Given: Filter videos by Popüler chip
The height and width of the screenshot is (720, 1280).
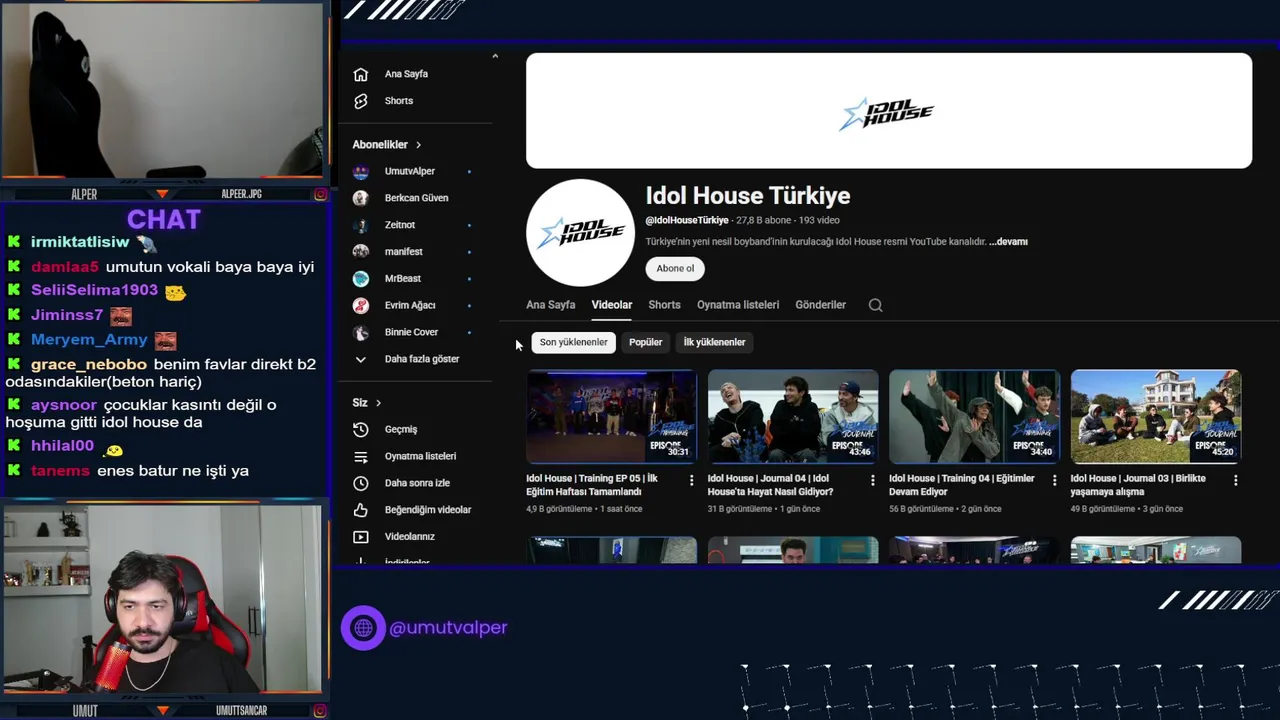Looking at the screenshot, I should [645, 342].
